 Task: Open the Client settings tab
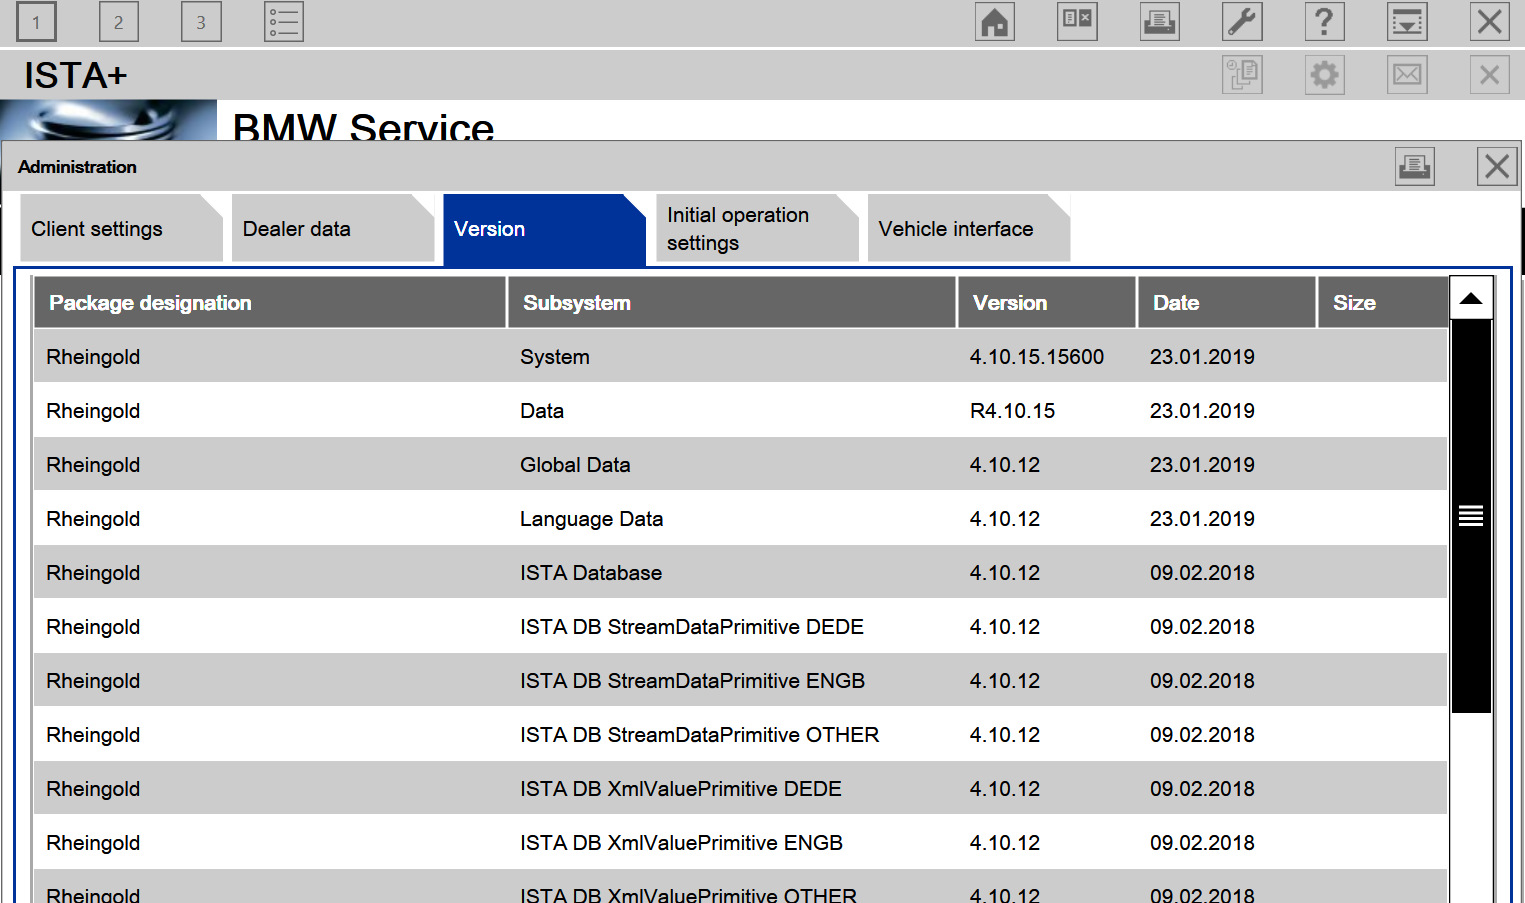[121, 228]
